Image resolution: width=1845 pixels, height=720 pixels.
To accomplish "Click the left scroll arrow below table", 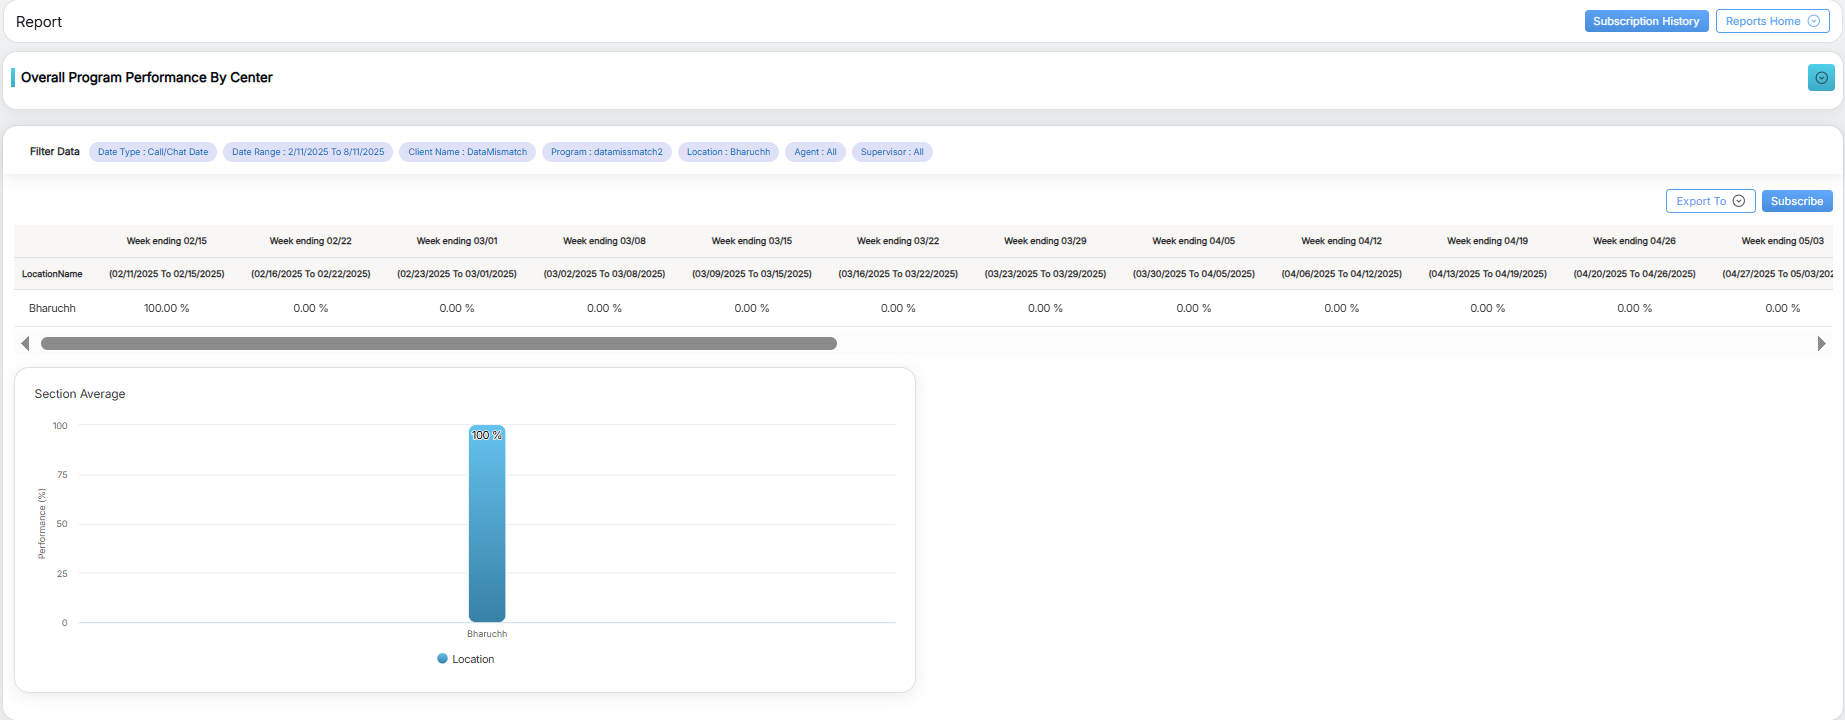I will [25, 344].
